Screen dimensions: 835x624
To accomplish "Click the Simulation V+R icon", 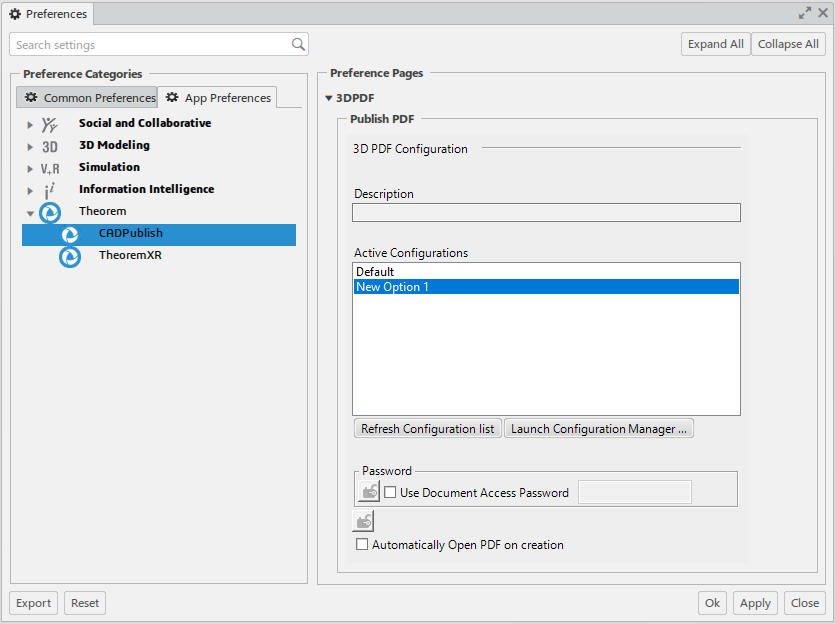I will click(x=50, y=169).
